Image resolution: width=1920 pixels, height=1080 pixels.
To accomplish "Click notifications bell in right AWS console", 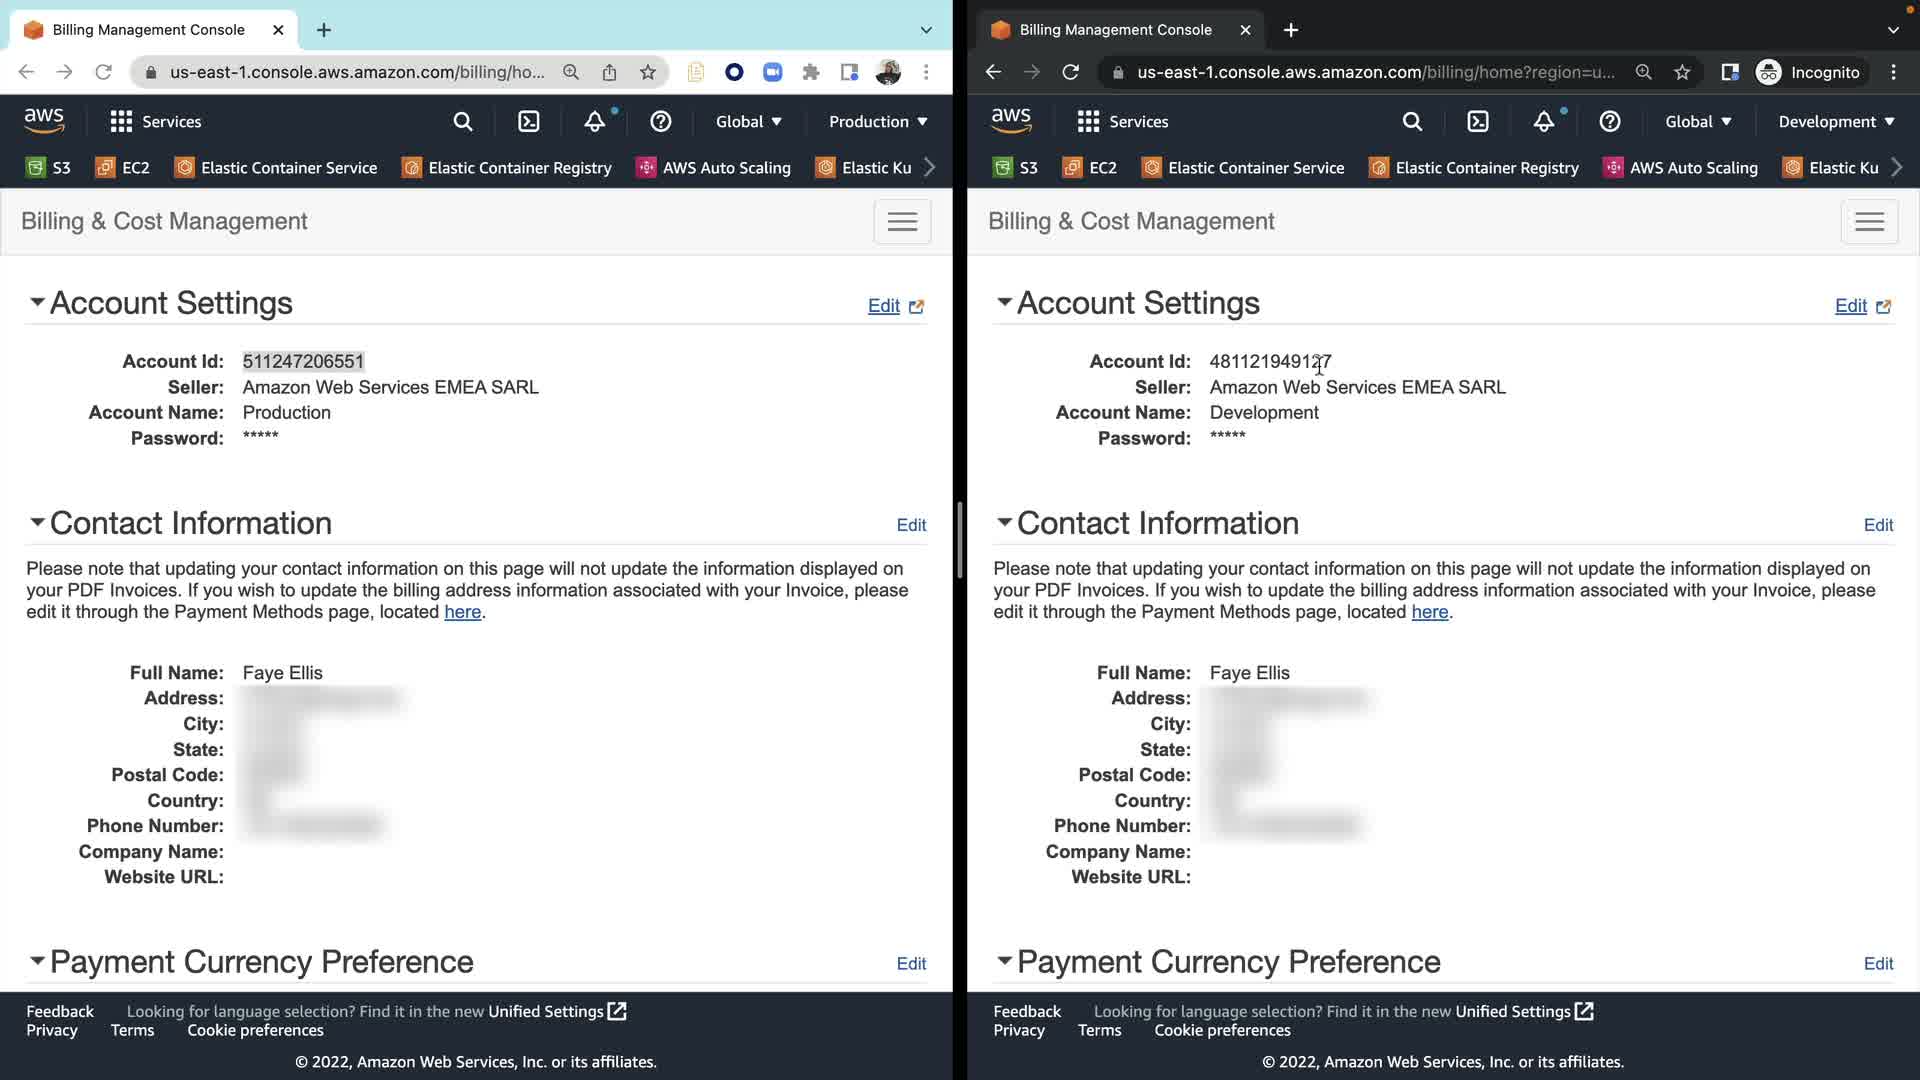I will (1543, 122).
